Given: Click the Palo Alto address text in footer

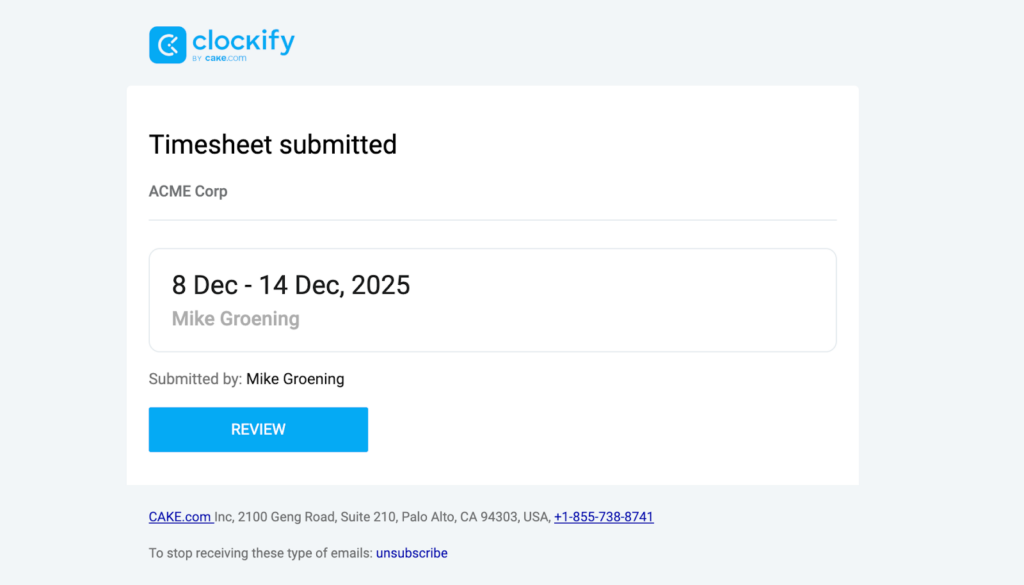Looking at the screenshot, I should [x=428, y=517].
